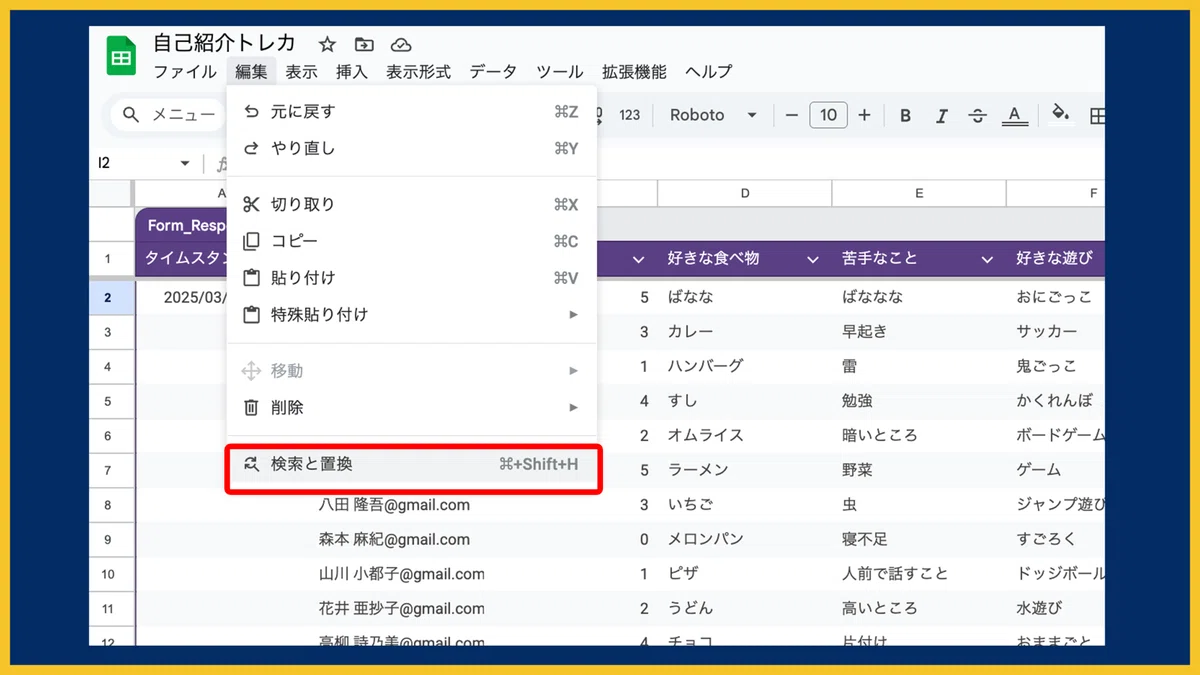Select row 9 header
The height and width of the screenshot is (675, 1200).
tap(111, 539)
